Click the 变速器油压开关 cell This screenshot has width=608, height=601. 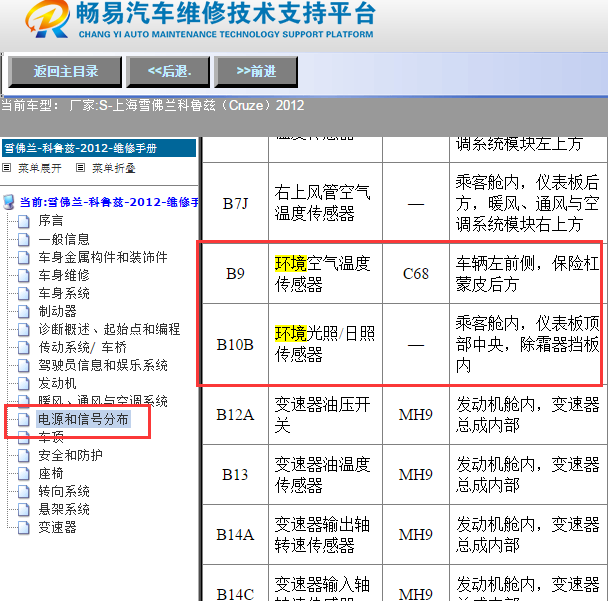click(325, 415)
